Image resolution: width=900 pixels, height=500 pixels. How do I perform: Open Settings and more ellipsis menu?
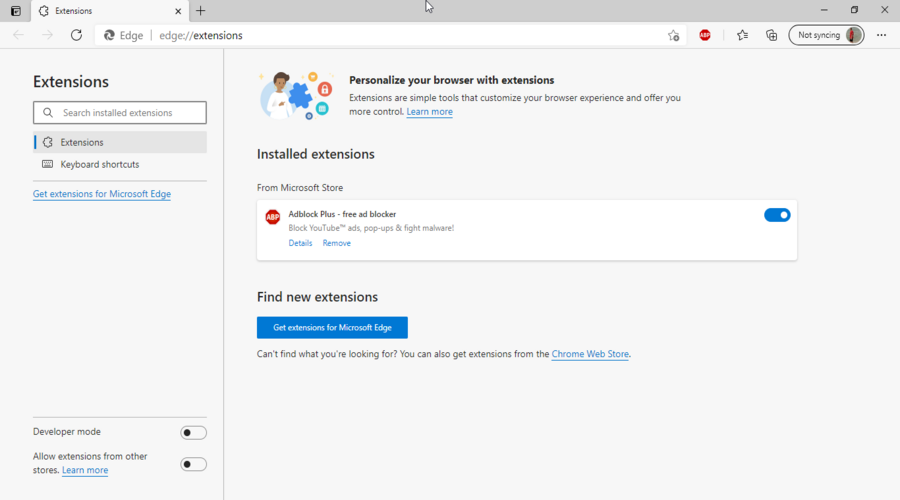(x=881, y=35)
